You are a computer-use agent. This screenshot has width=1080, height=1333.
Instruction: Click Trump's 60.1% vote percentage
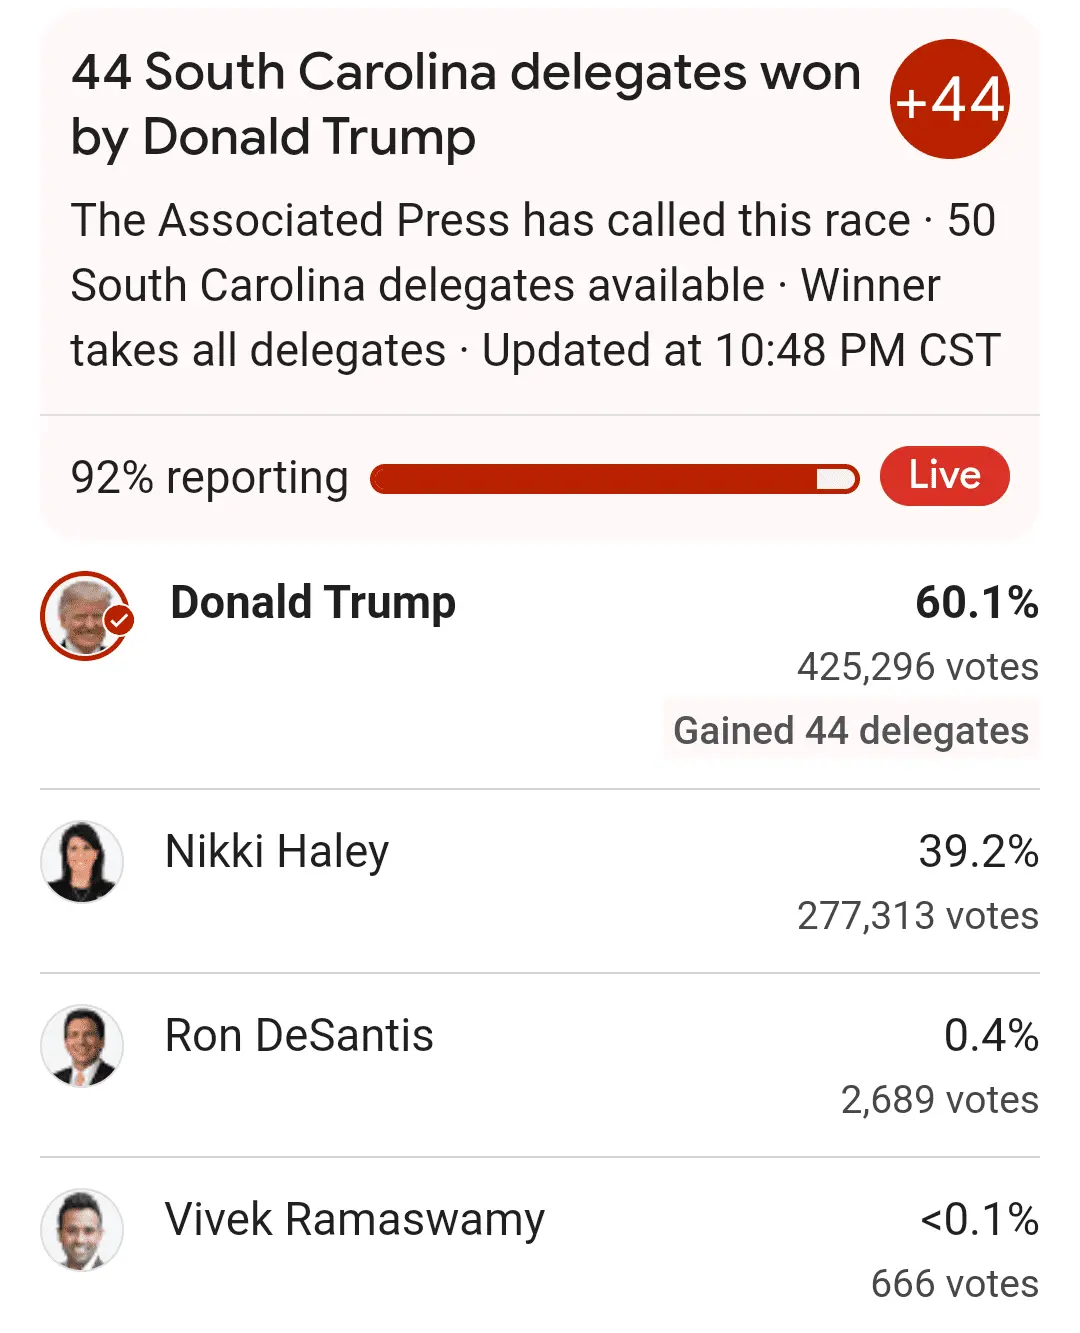pyautogui.click(x=977, y=603)
